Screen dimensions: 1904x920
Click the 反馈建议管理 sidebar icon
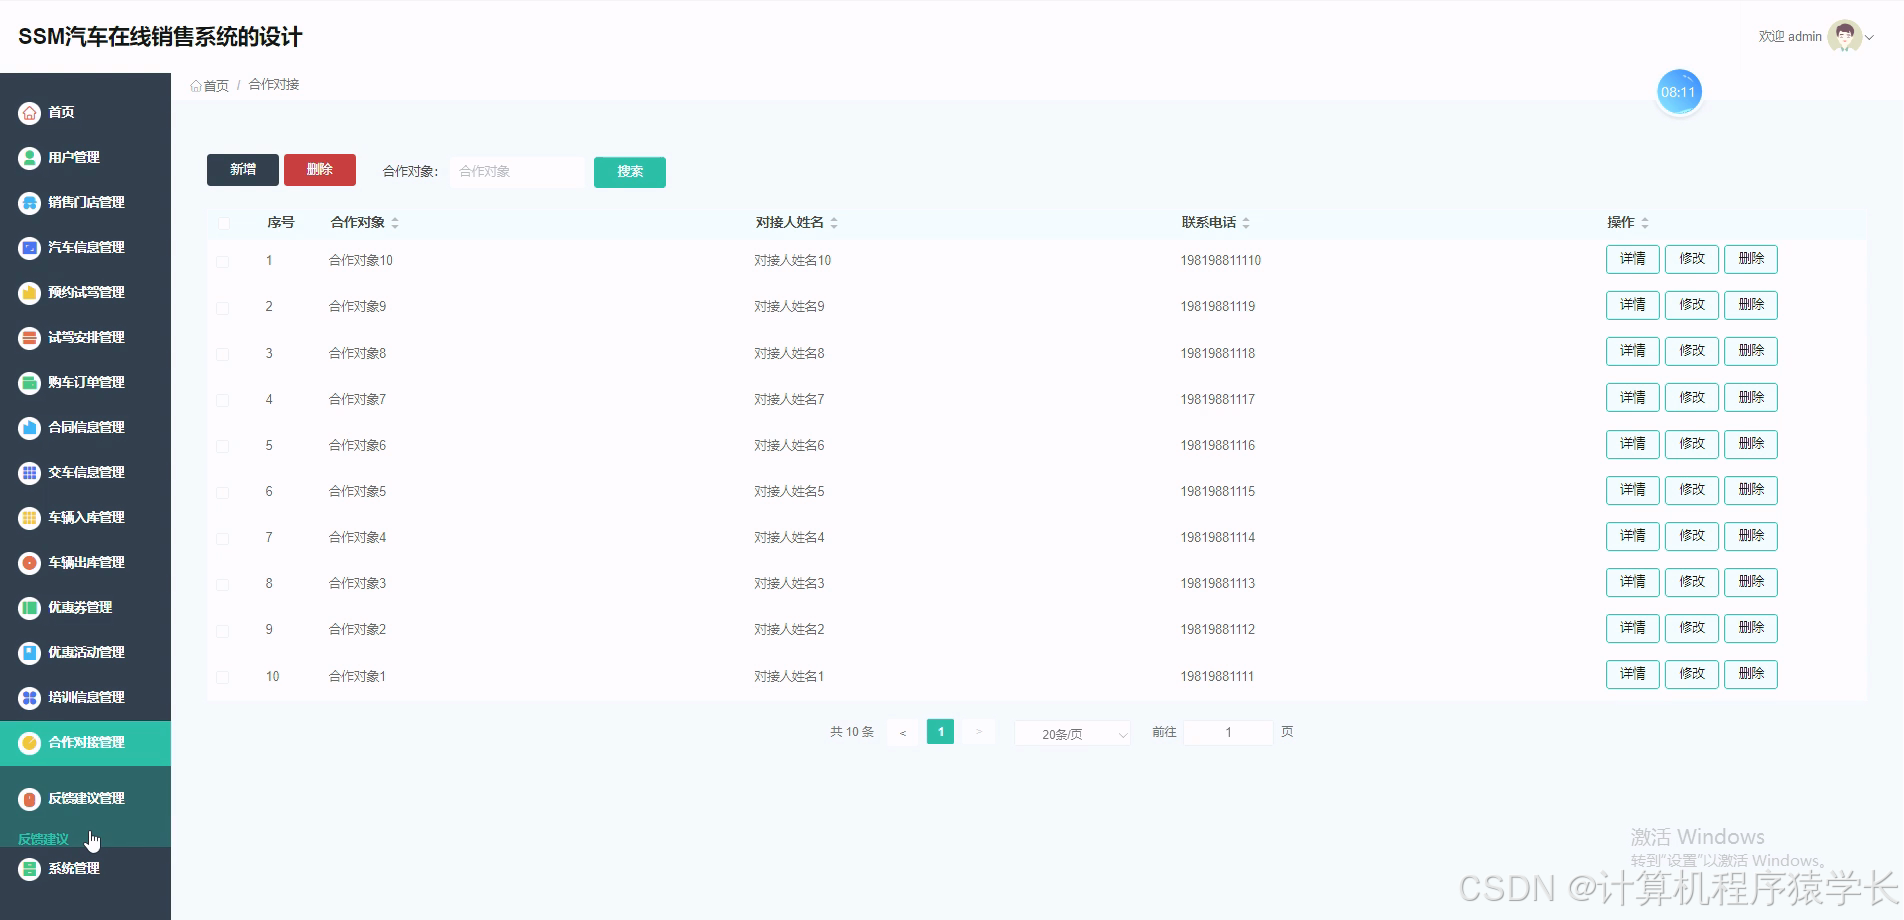pyautogui.click(x=29, y=799)
